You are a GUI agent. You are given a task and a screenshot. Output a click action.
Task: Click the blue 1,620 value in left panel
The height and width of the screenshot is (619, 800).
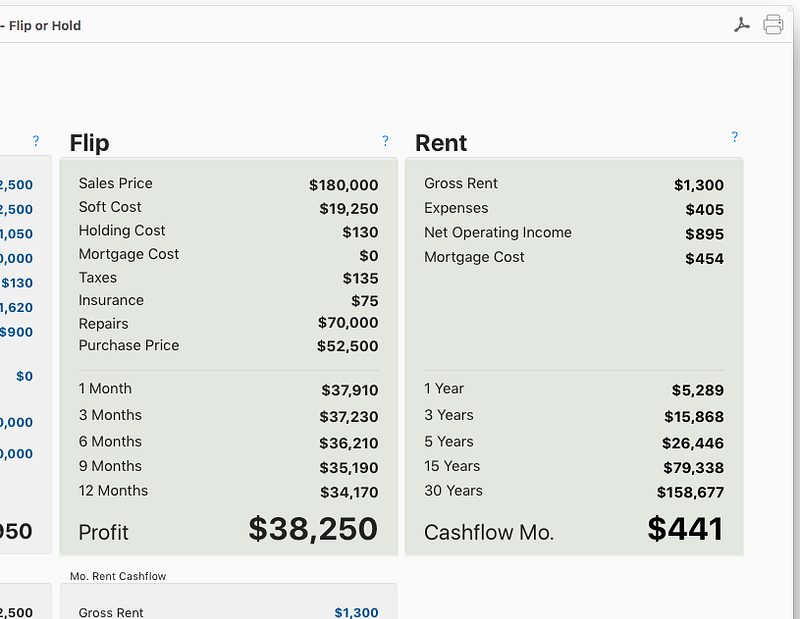pos(16,308)
